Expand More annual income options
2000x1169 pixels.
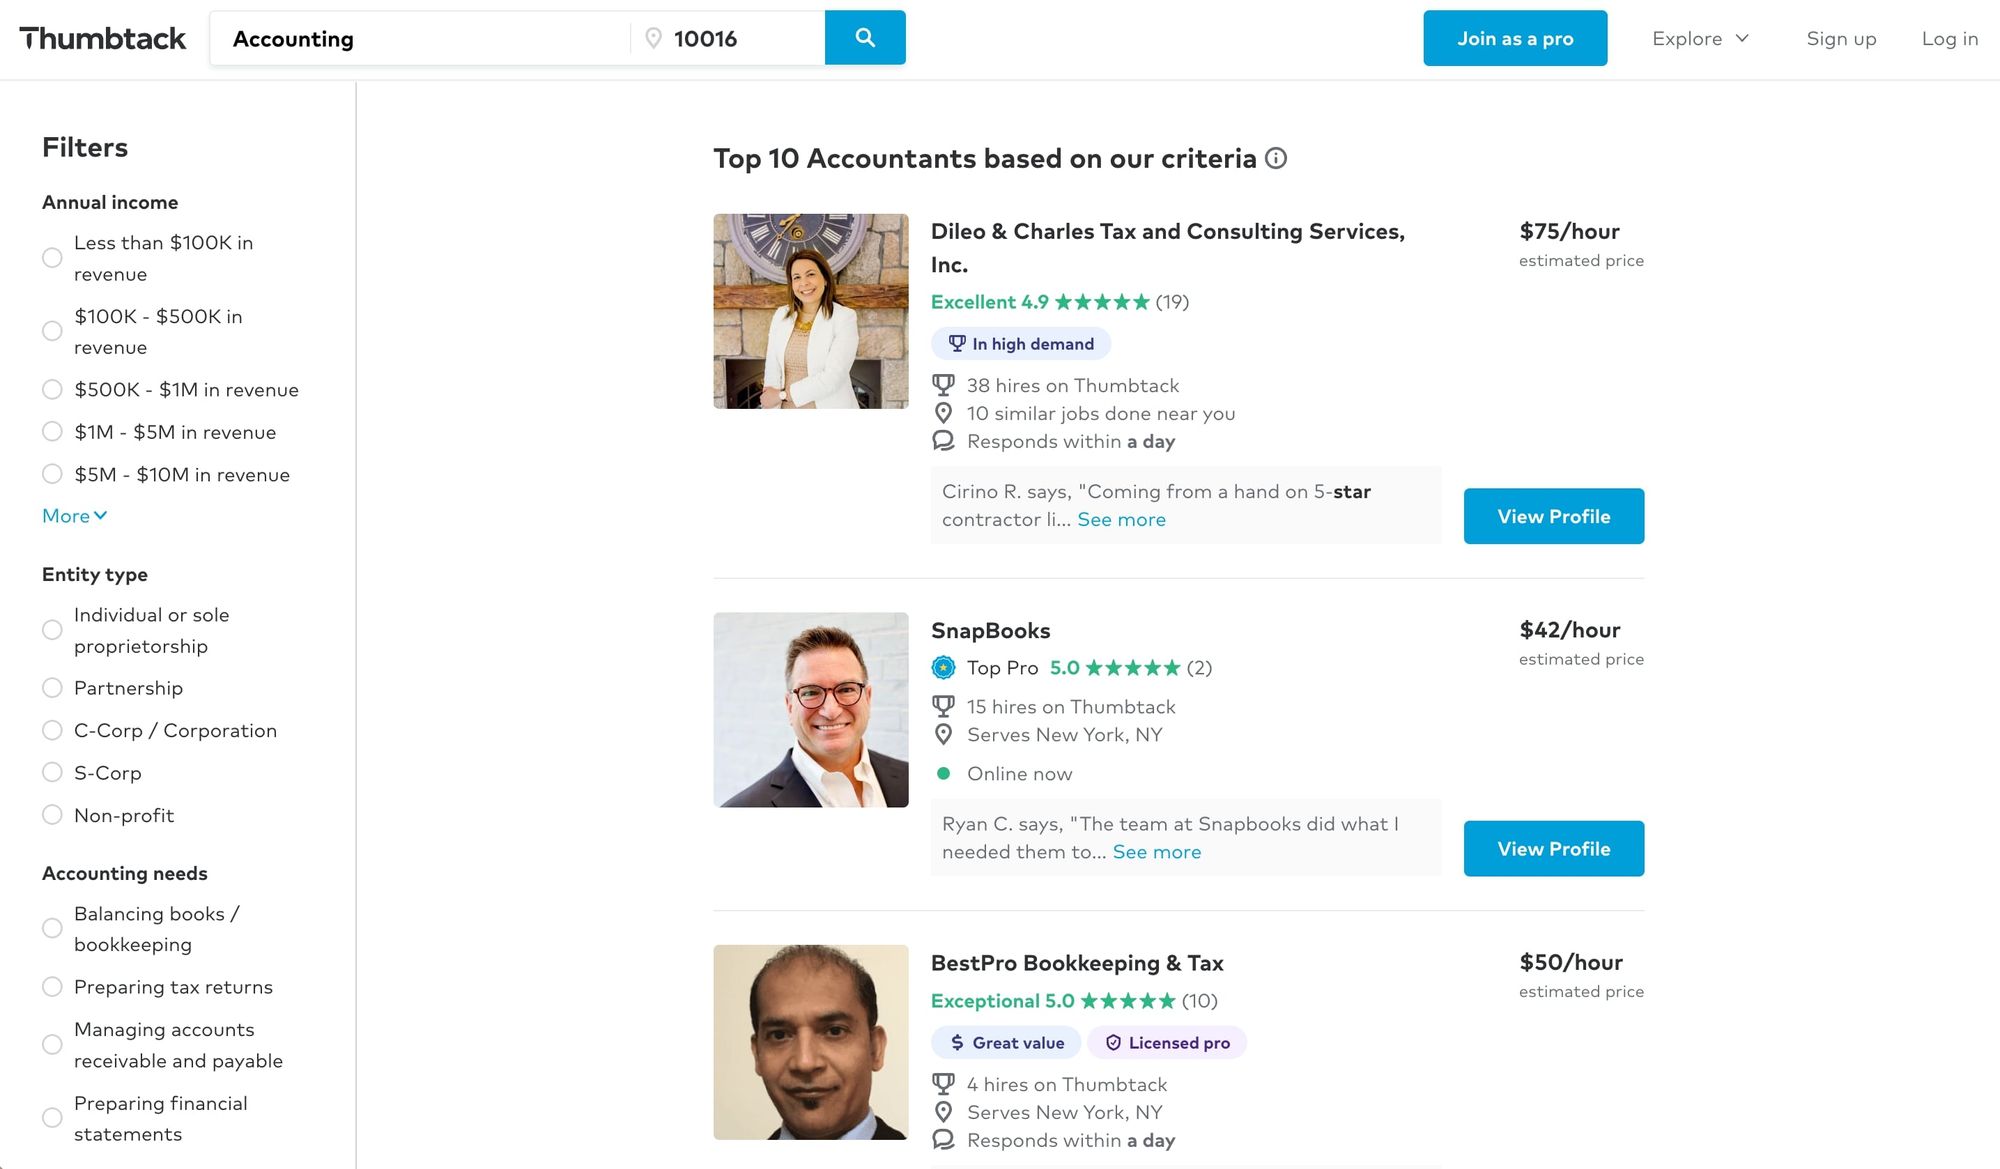click(74, 516)
